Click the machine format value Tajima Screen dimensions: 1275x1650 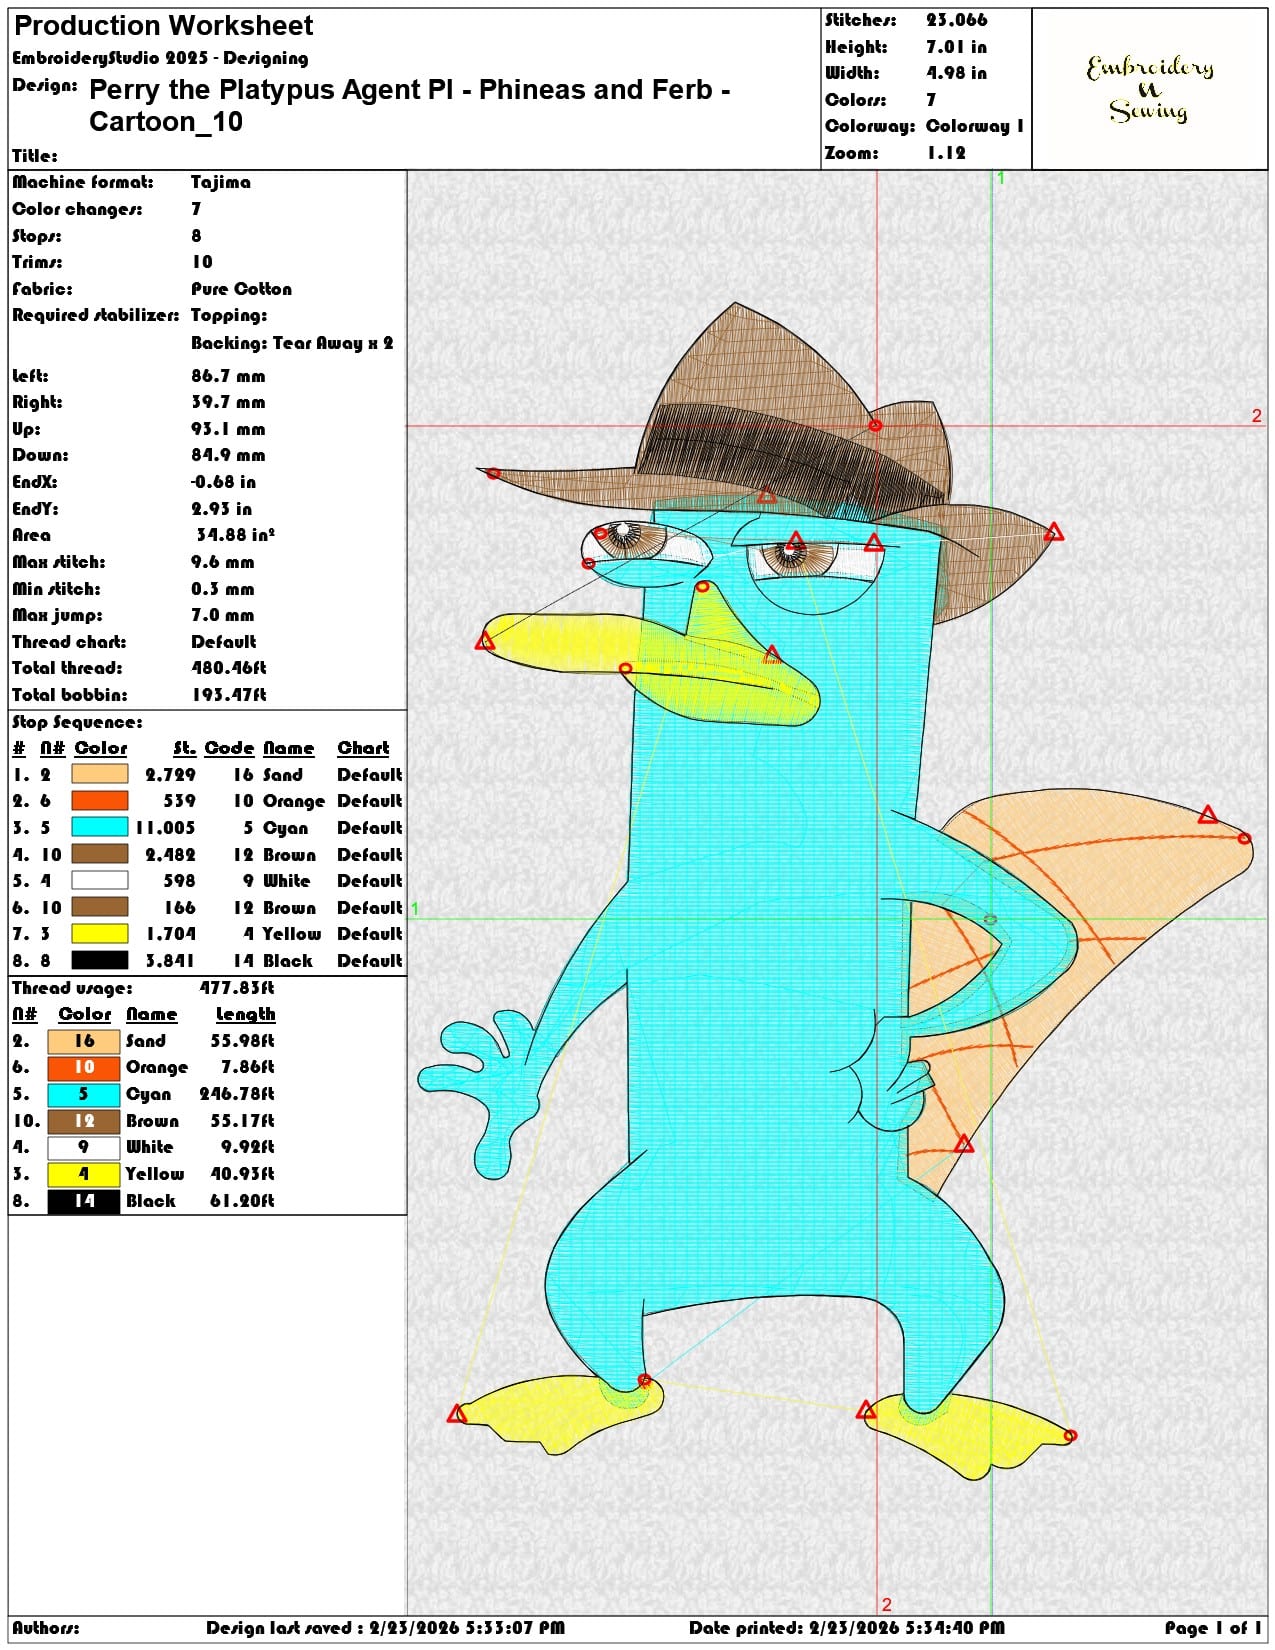point(221,182)
